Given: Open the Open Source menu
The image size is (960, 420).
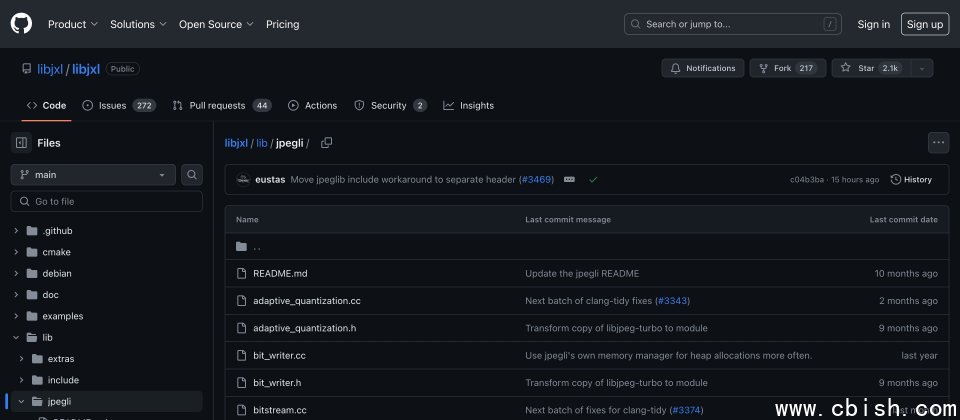Looking at the screenshot, I should point(216,24).
